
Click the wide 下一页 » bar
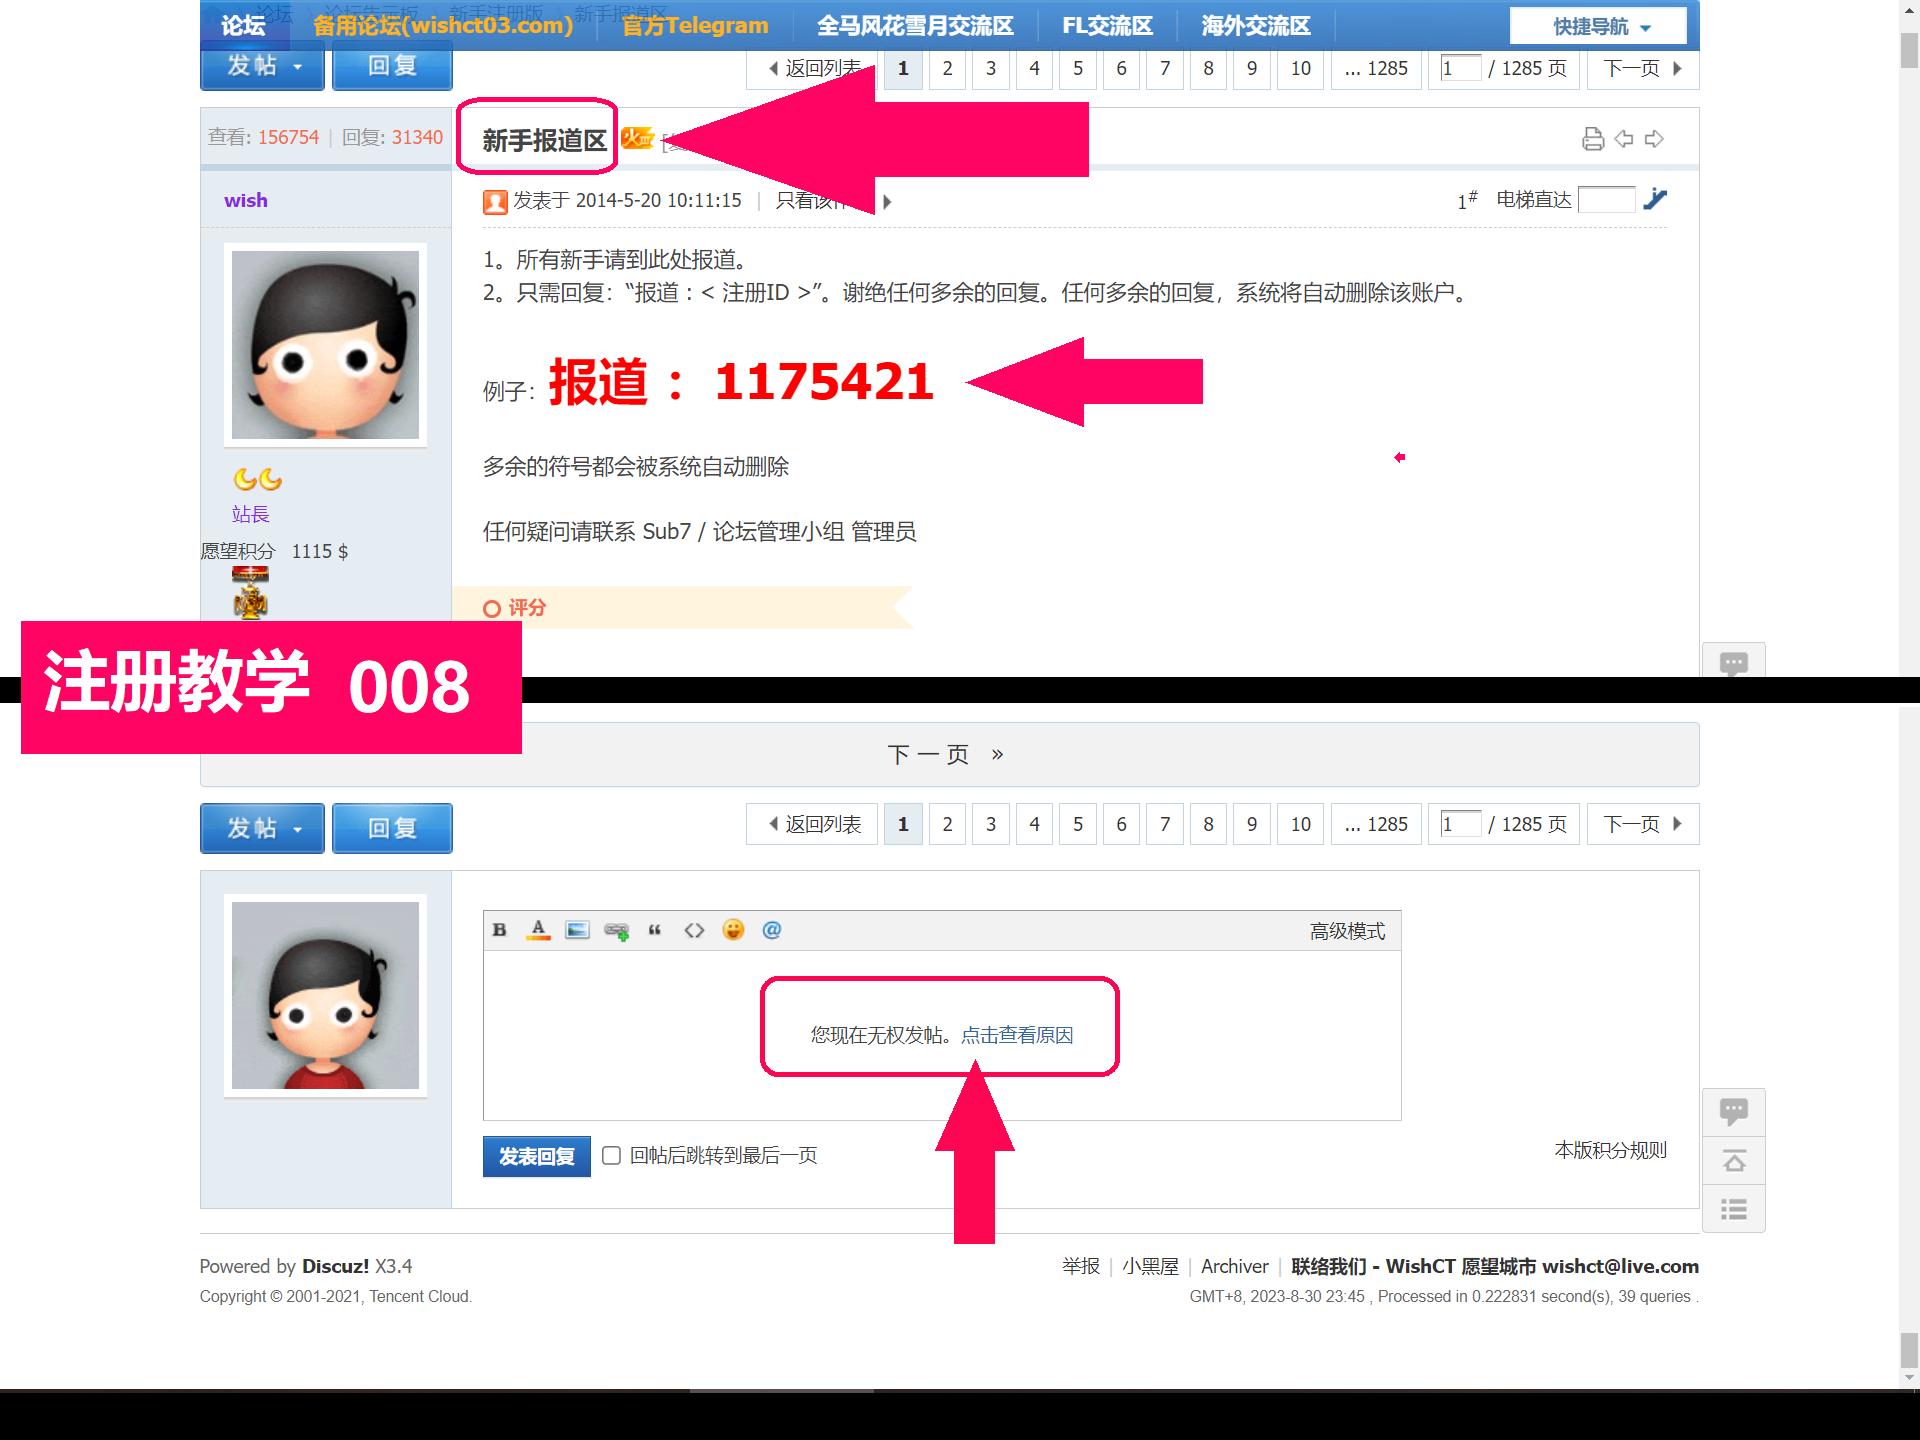point(949,755)
